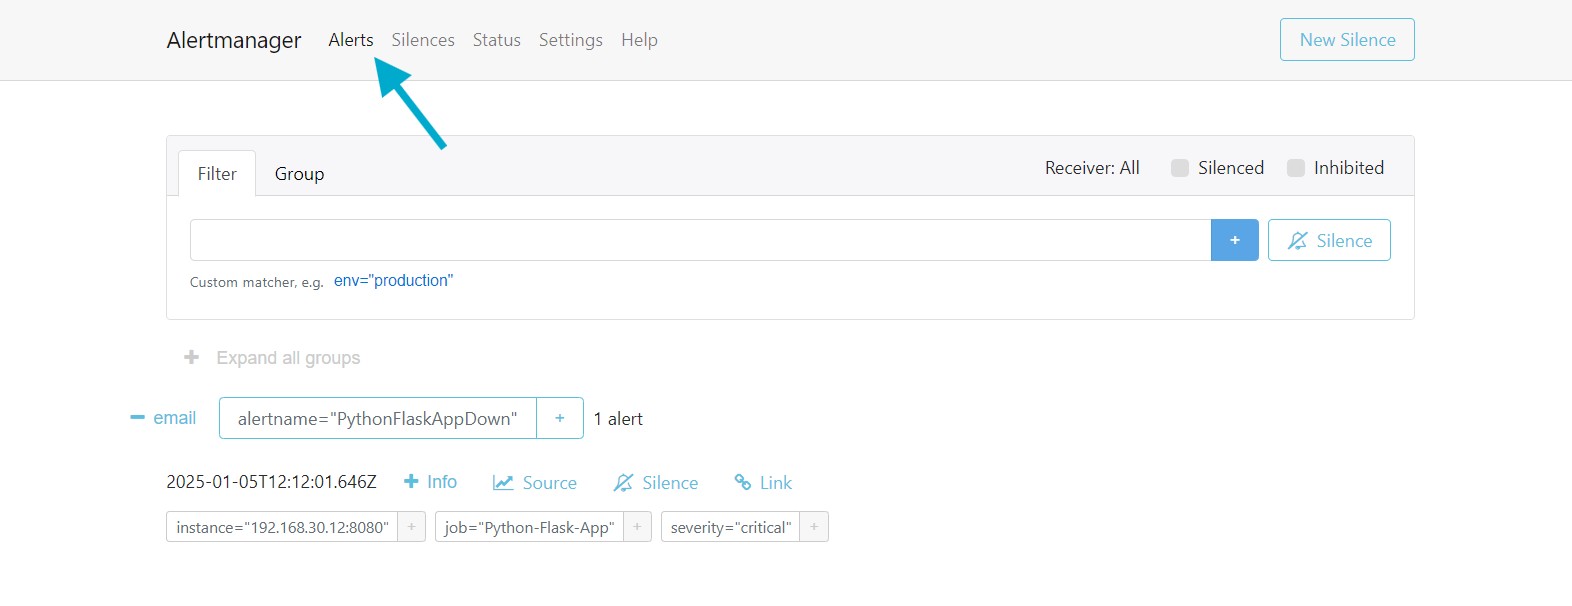Image resolution: width=1572 pixels, height=606 pixels.
Task: Enable the Silenced checkbox
Action: 1180,168
